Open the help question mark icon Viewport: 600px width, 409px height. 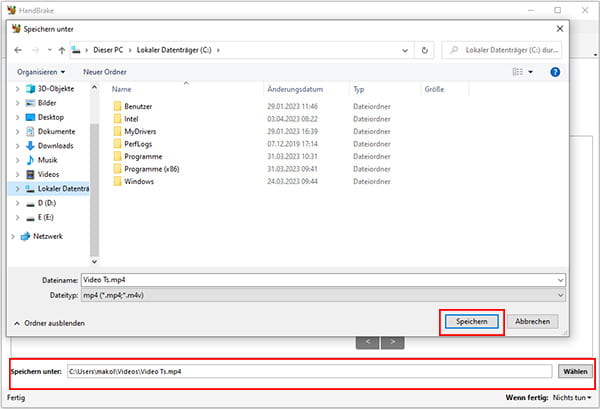click(554, 72)
